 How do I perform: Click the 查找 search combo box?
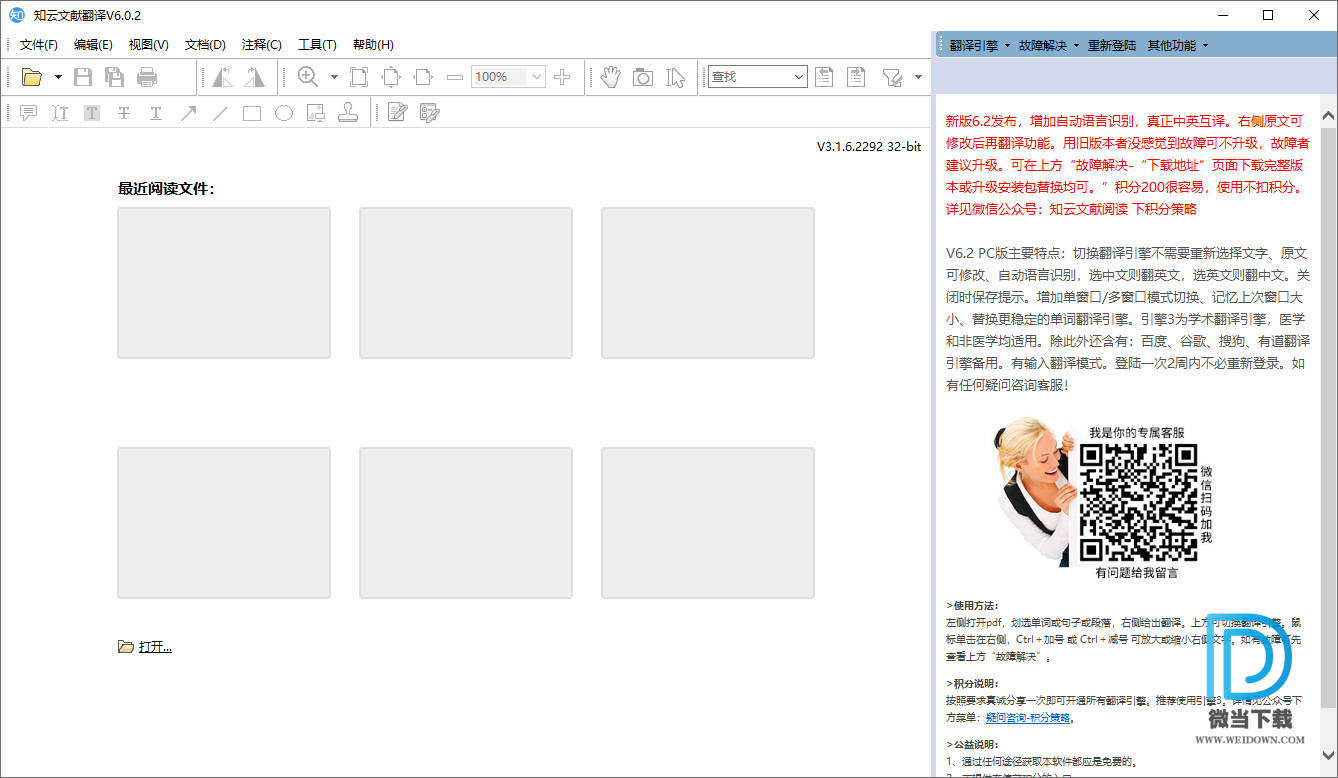point(757,77)
